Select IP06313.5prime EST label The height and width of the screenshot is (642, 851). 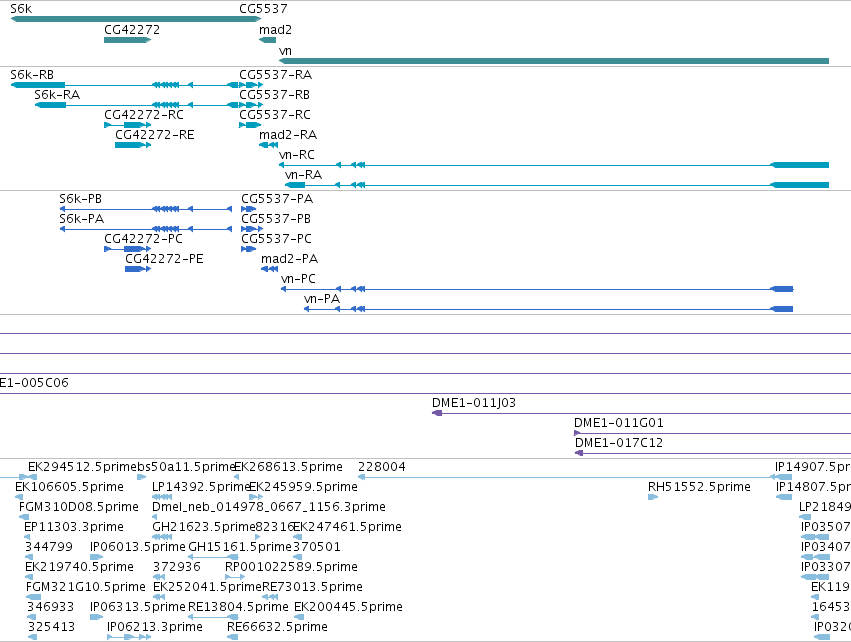tap(138, 608)
